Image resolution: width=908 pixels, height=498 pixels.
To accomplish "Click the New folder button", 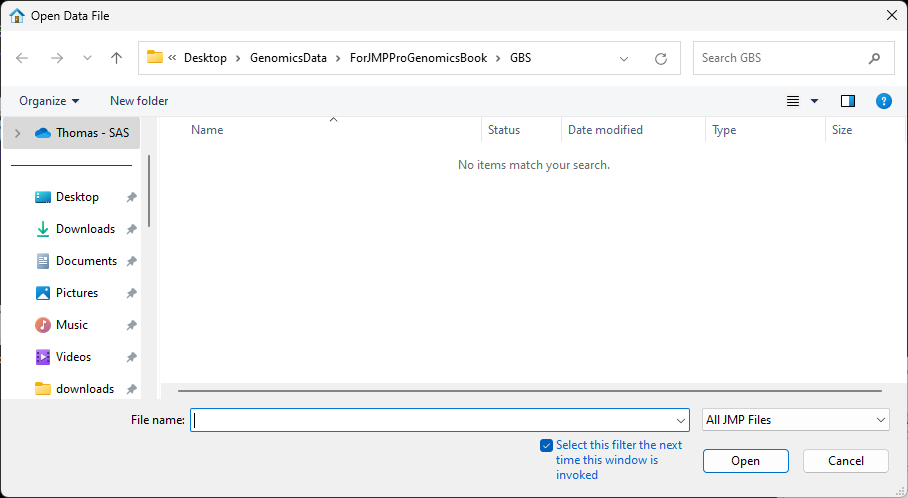I will [139, 101].
